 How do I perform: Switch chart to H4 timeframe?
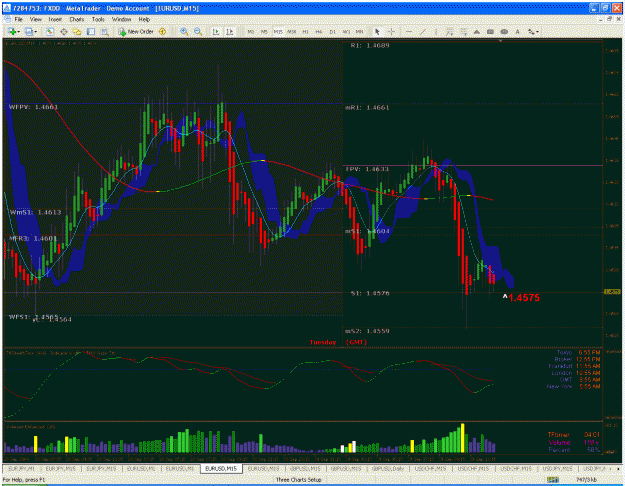coord(319,31)
